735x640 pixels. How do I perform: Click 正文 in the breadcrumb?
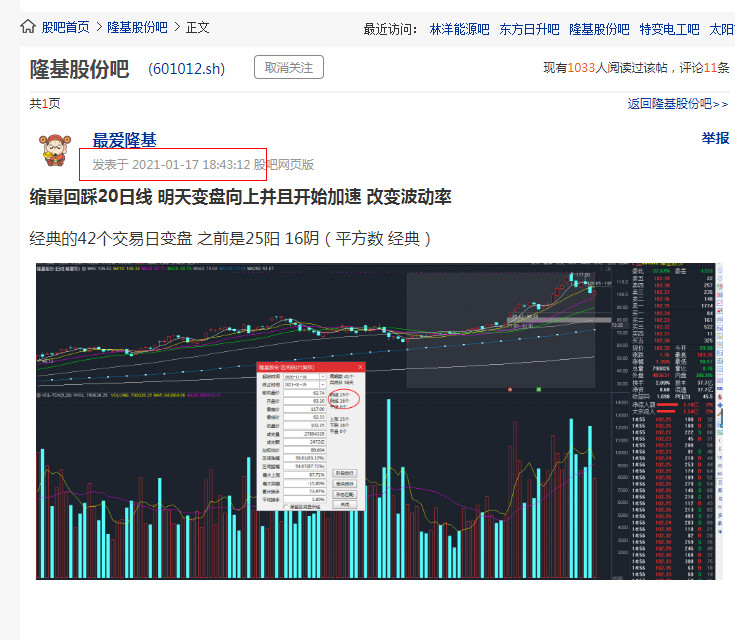[x=197, y=27]
